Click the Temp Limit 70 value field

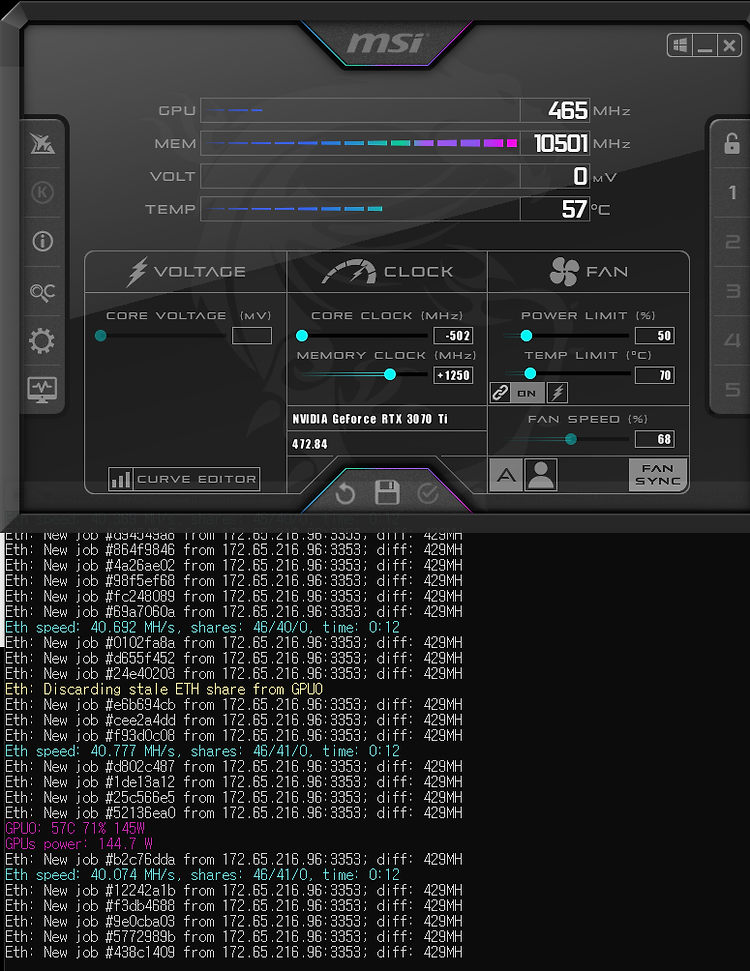[655, 375]
